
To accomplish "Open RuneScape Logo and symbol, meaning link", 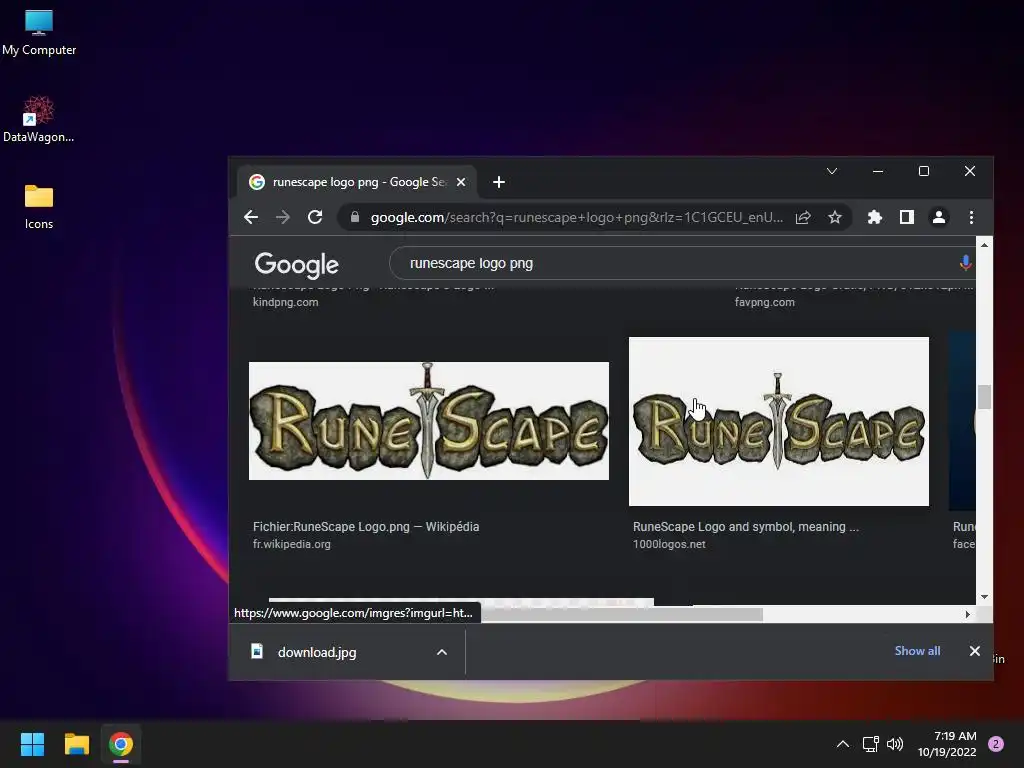I will [x=745, y=526].
